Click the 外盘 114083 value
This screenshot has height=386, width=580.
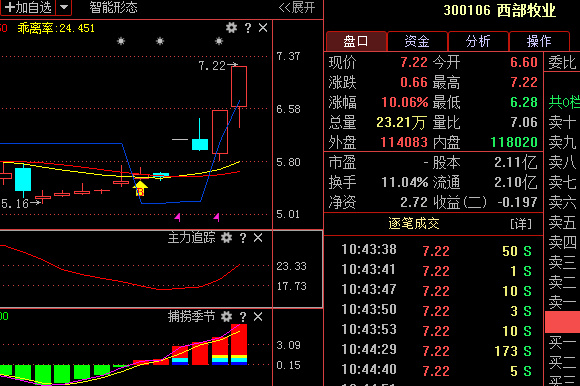[404, 142]
